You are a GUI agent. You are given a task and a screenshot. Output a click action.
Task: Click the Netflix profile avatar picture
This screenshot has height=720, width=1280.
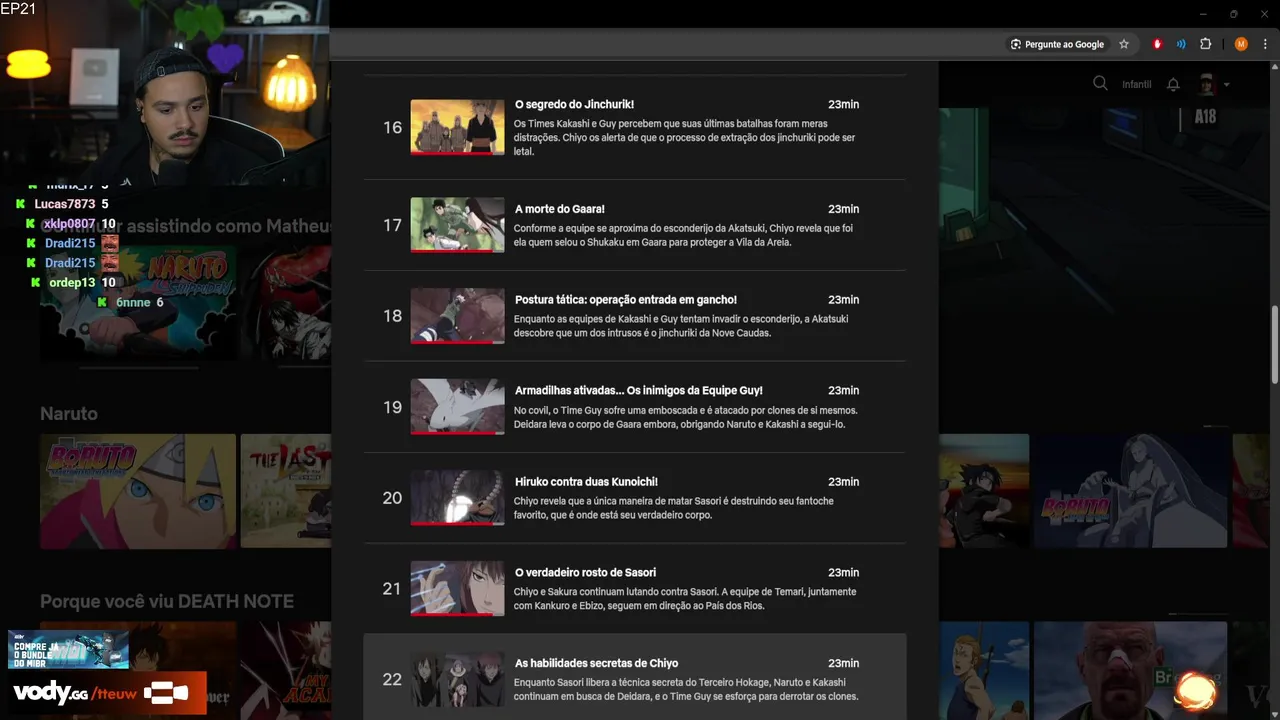[x=1207, y=84]
